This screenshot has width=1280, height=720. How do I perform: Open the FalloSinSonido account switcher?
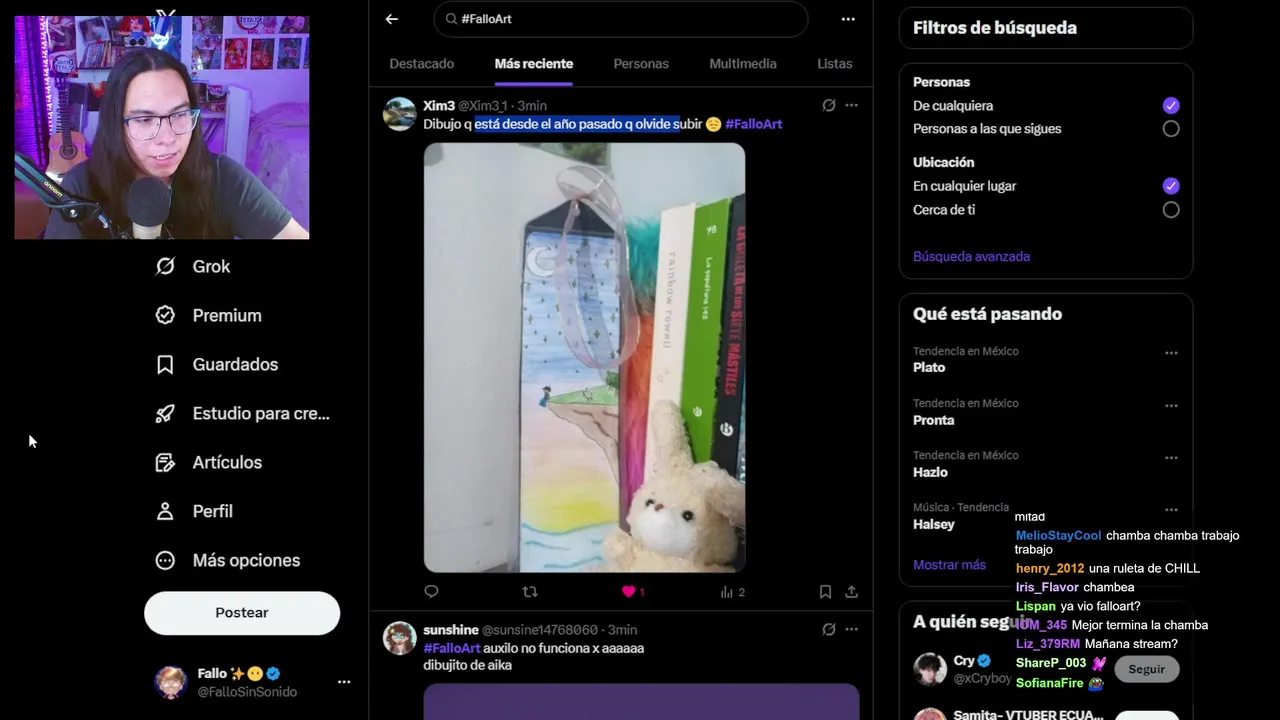(253, 682)
